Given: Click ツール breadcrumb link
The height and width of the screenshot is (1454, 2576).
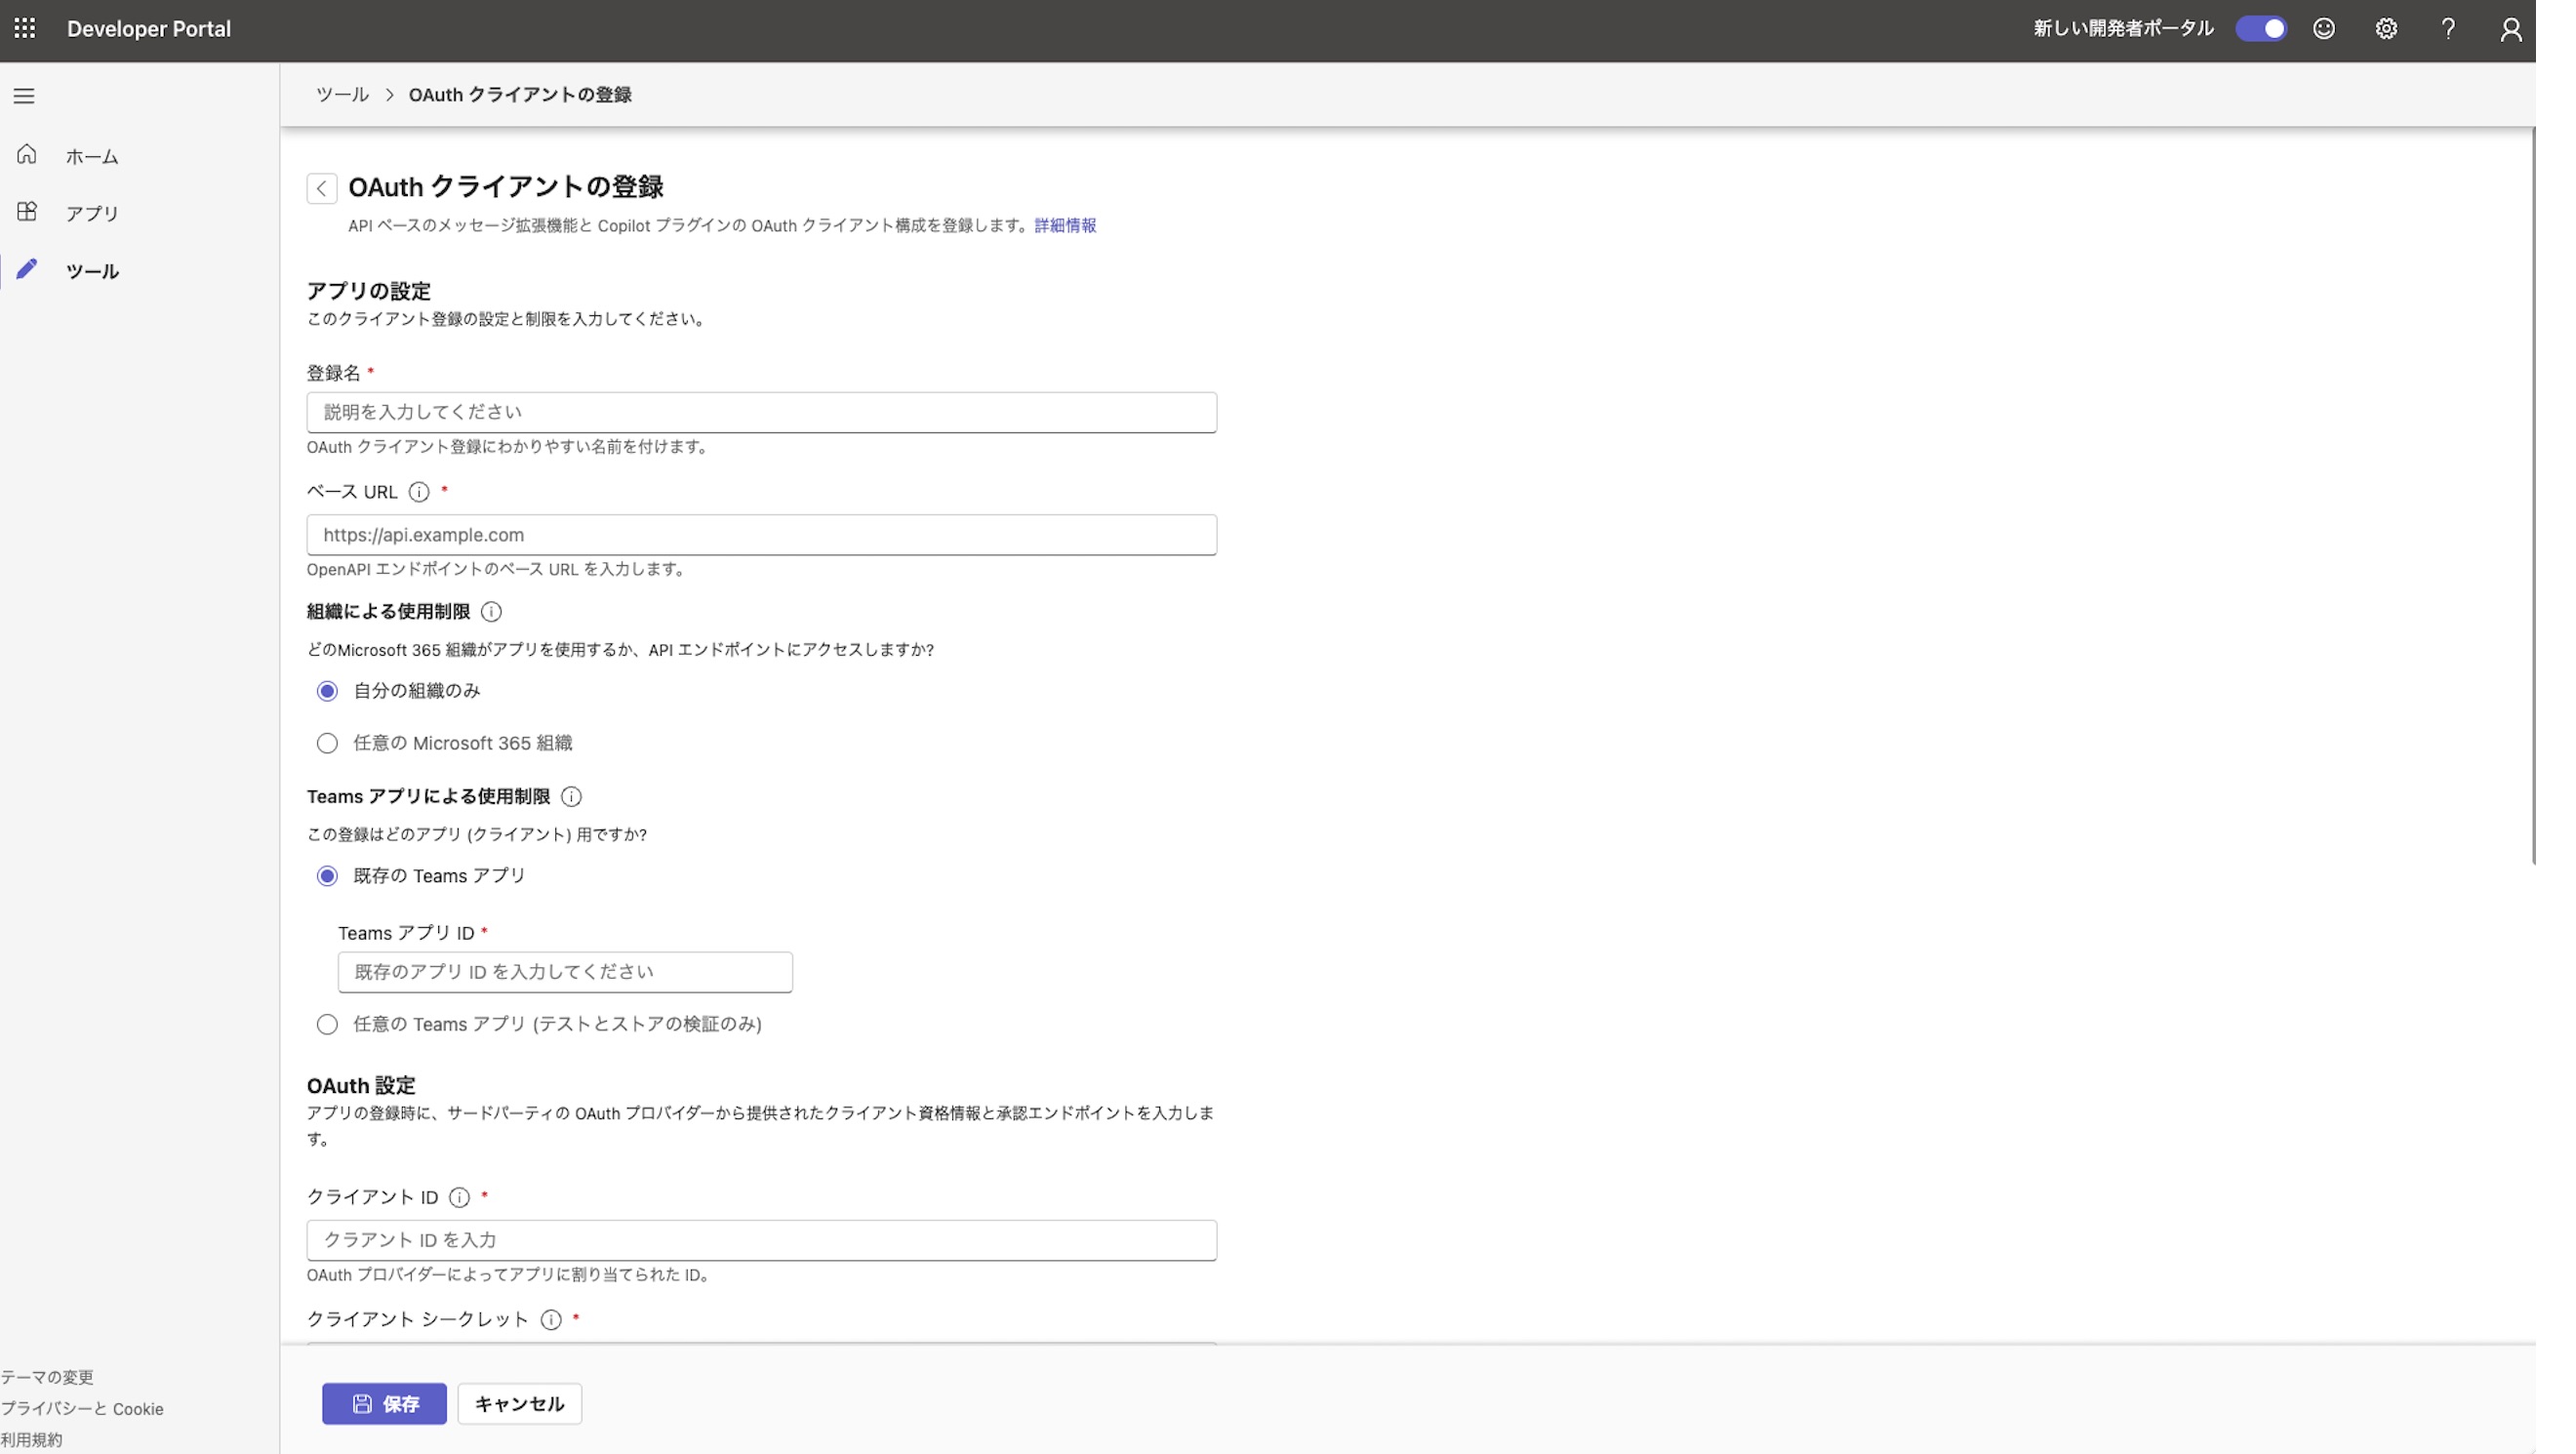Looking at the screenshot, I should pos(342,95).
